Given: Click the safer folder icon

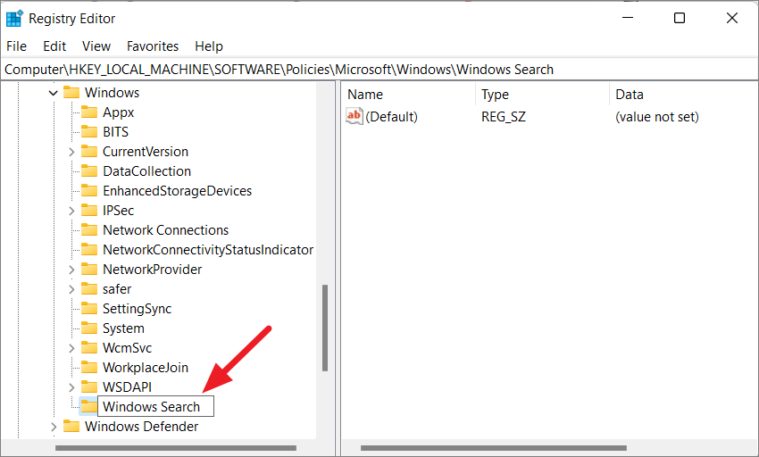Looking at the screenshot, I should pyautogui.click(x=89, y=289).
